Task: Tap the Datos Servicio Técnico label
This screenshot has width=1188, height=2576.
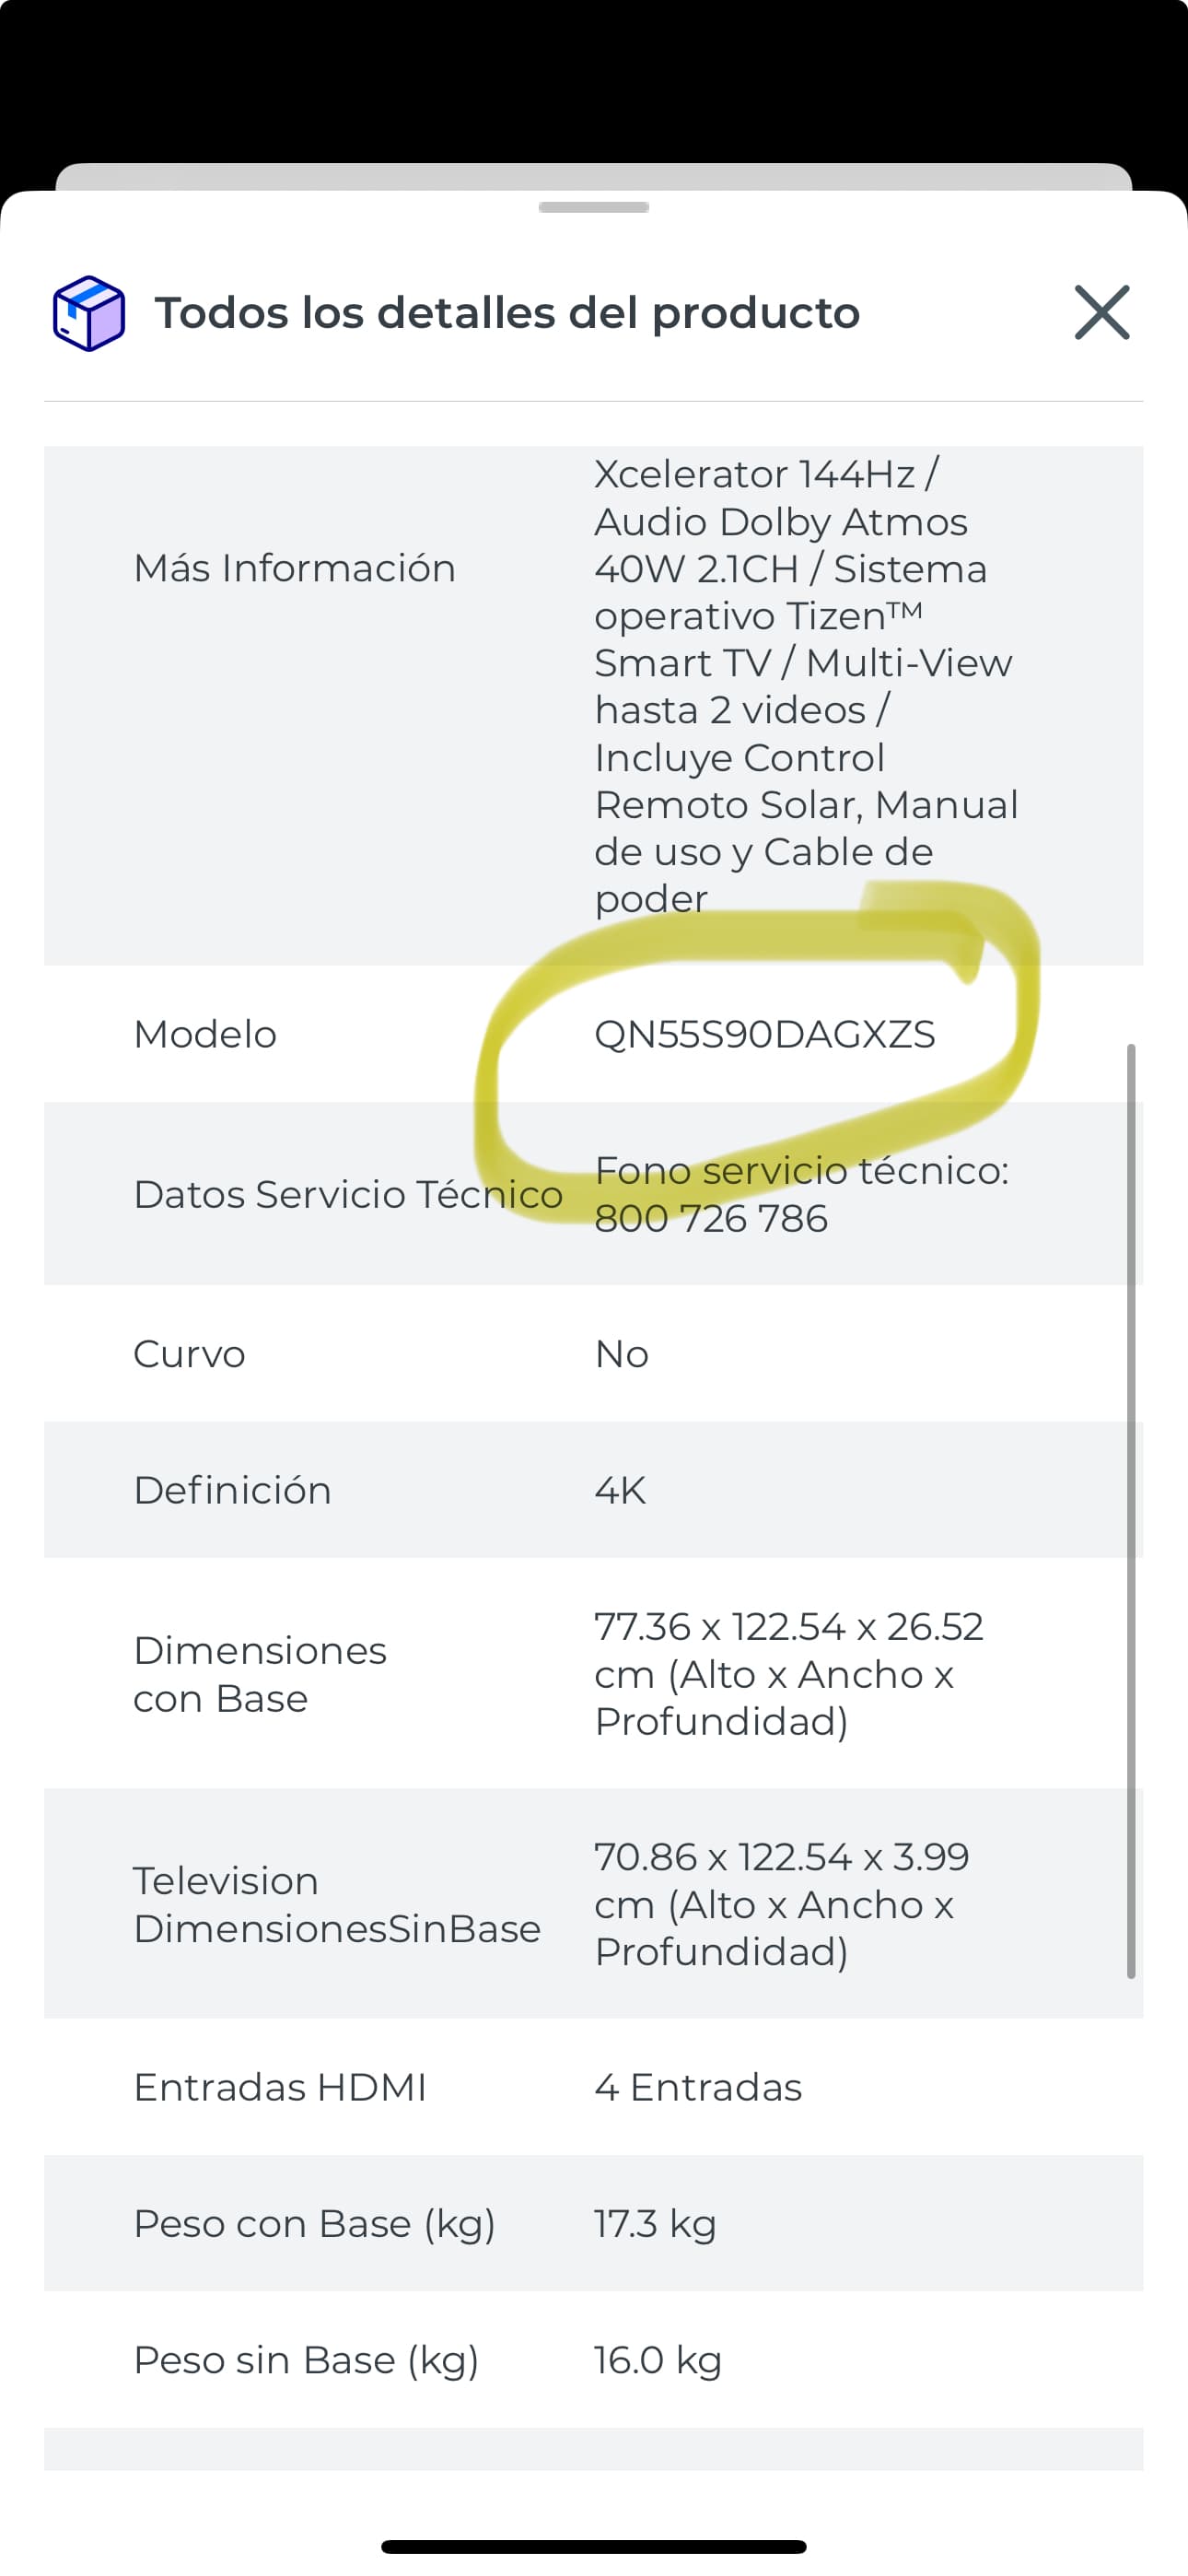Action: point(348,1194)
